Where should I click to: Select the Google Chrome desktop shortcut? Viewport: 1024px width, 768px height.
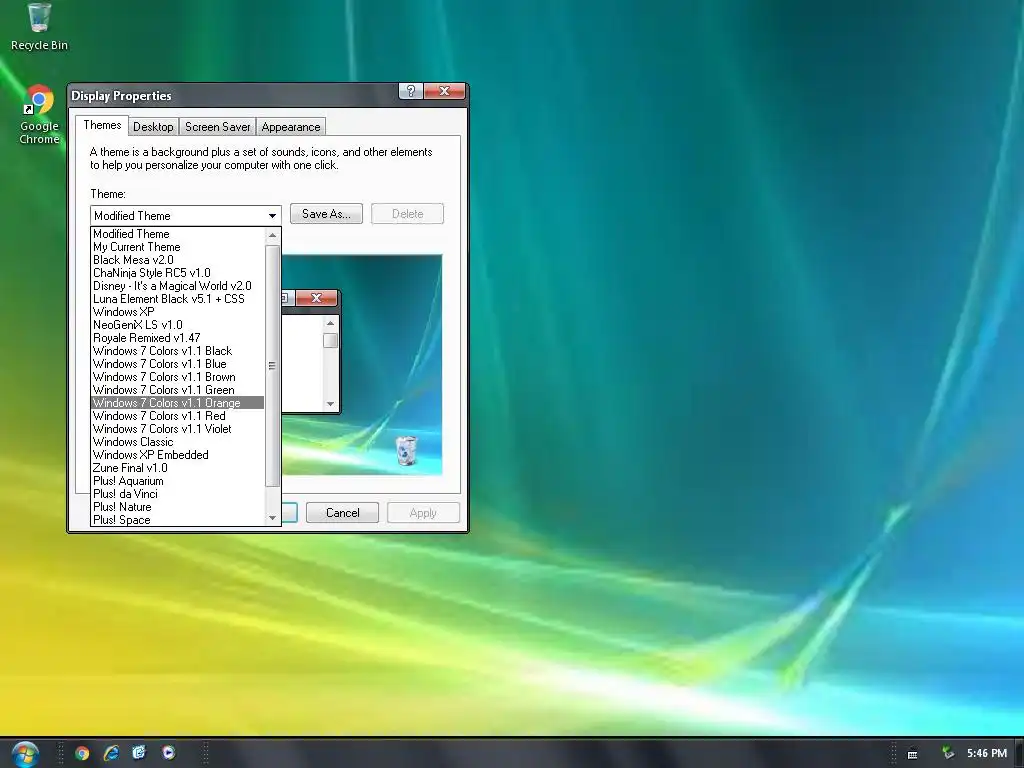[39, 114]
